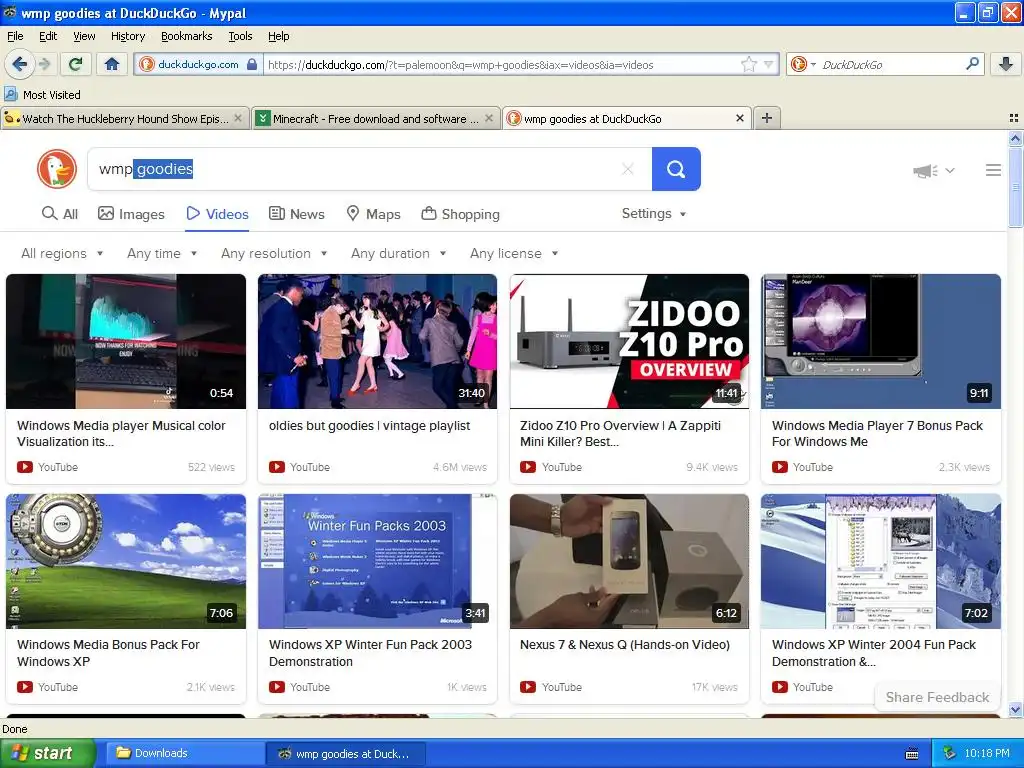Switch to the Images results tab
Screen dimensions: 1024x768
tap(131, 214)
